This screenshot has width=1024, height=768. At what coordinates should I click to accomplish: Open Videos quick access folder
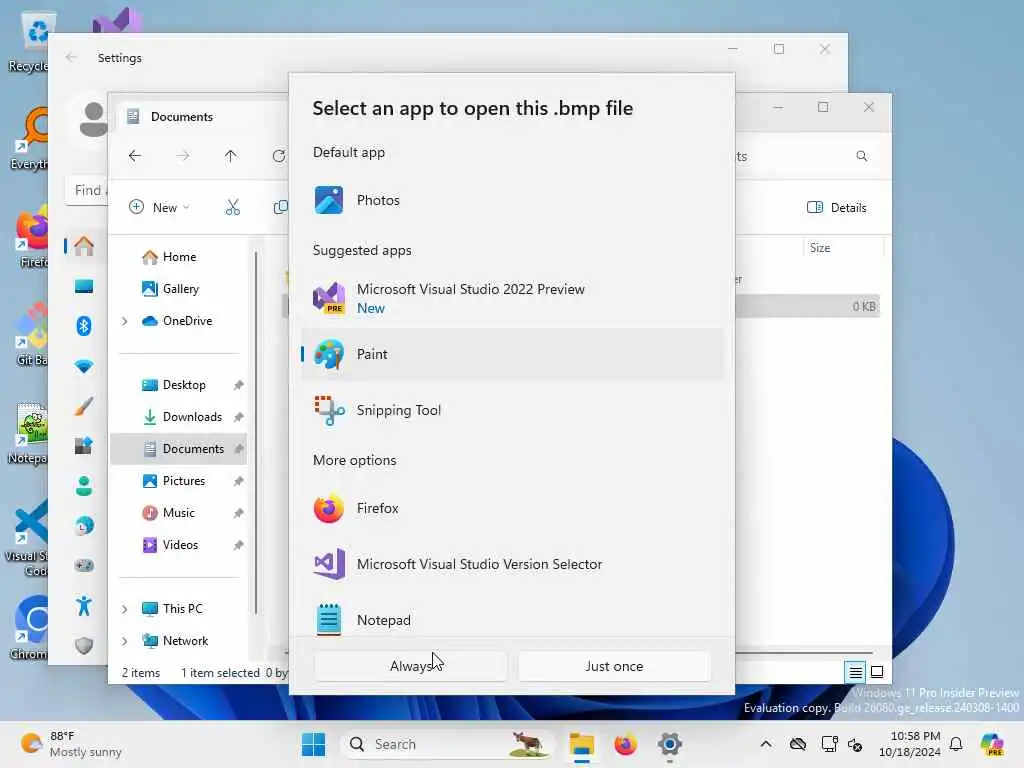[x=170, y=545]
